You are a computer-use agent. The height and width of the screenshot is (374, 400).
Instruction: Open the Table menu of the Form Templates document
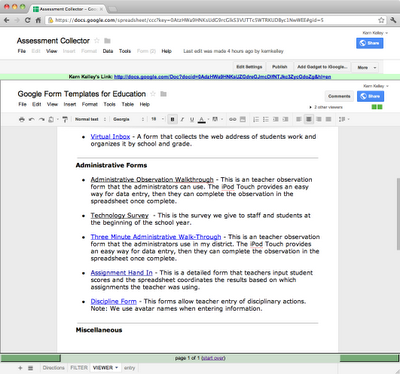click(128, 104)
